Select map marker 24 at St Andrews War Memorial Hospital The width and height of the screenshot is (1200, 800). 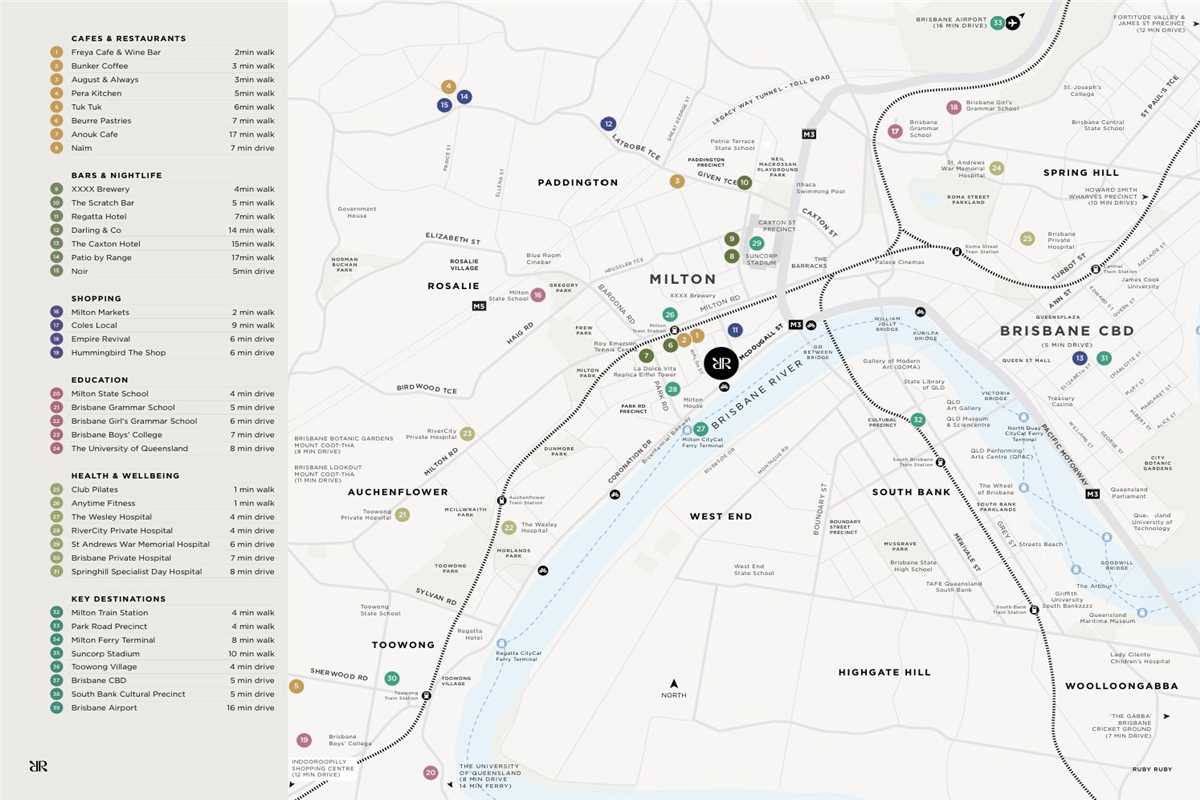pos(996,168)
